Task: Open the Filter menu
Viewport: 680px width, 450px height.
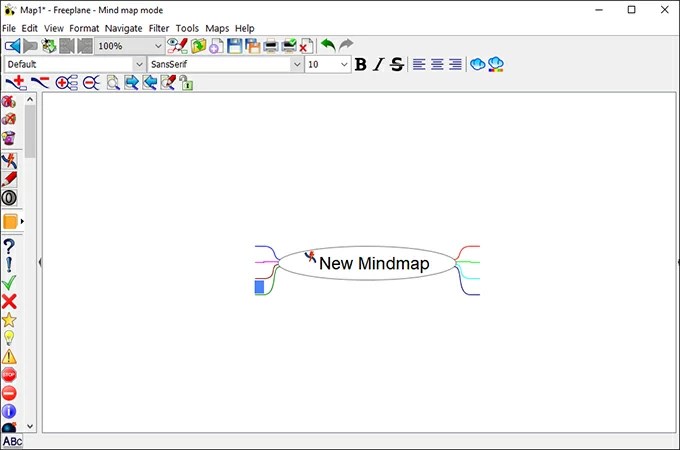Action: tap(159, 29)
